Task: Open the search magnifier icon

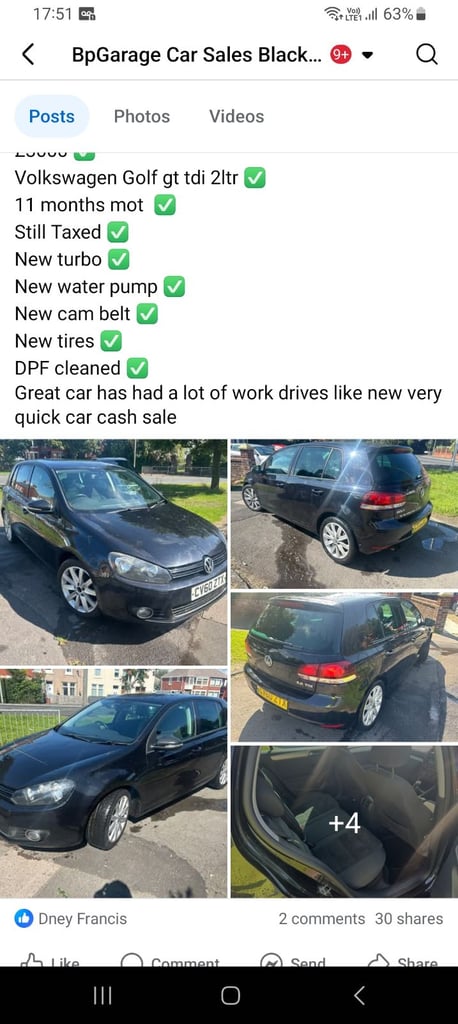Action: tap(427, 55)
